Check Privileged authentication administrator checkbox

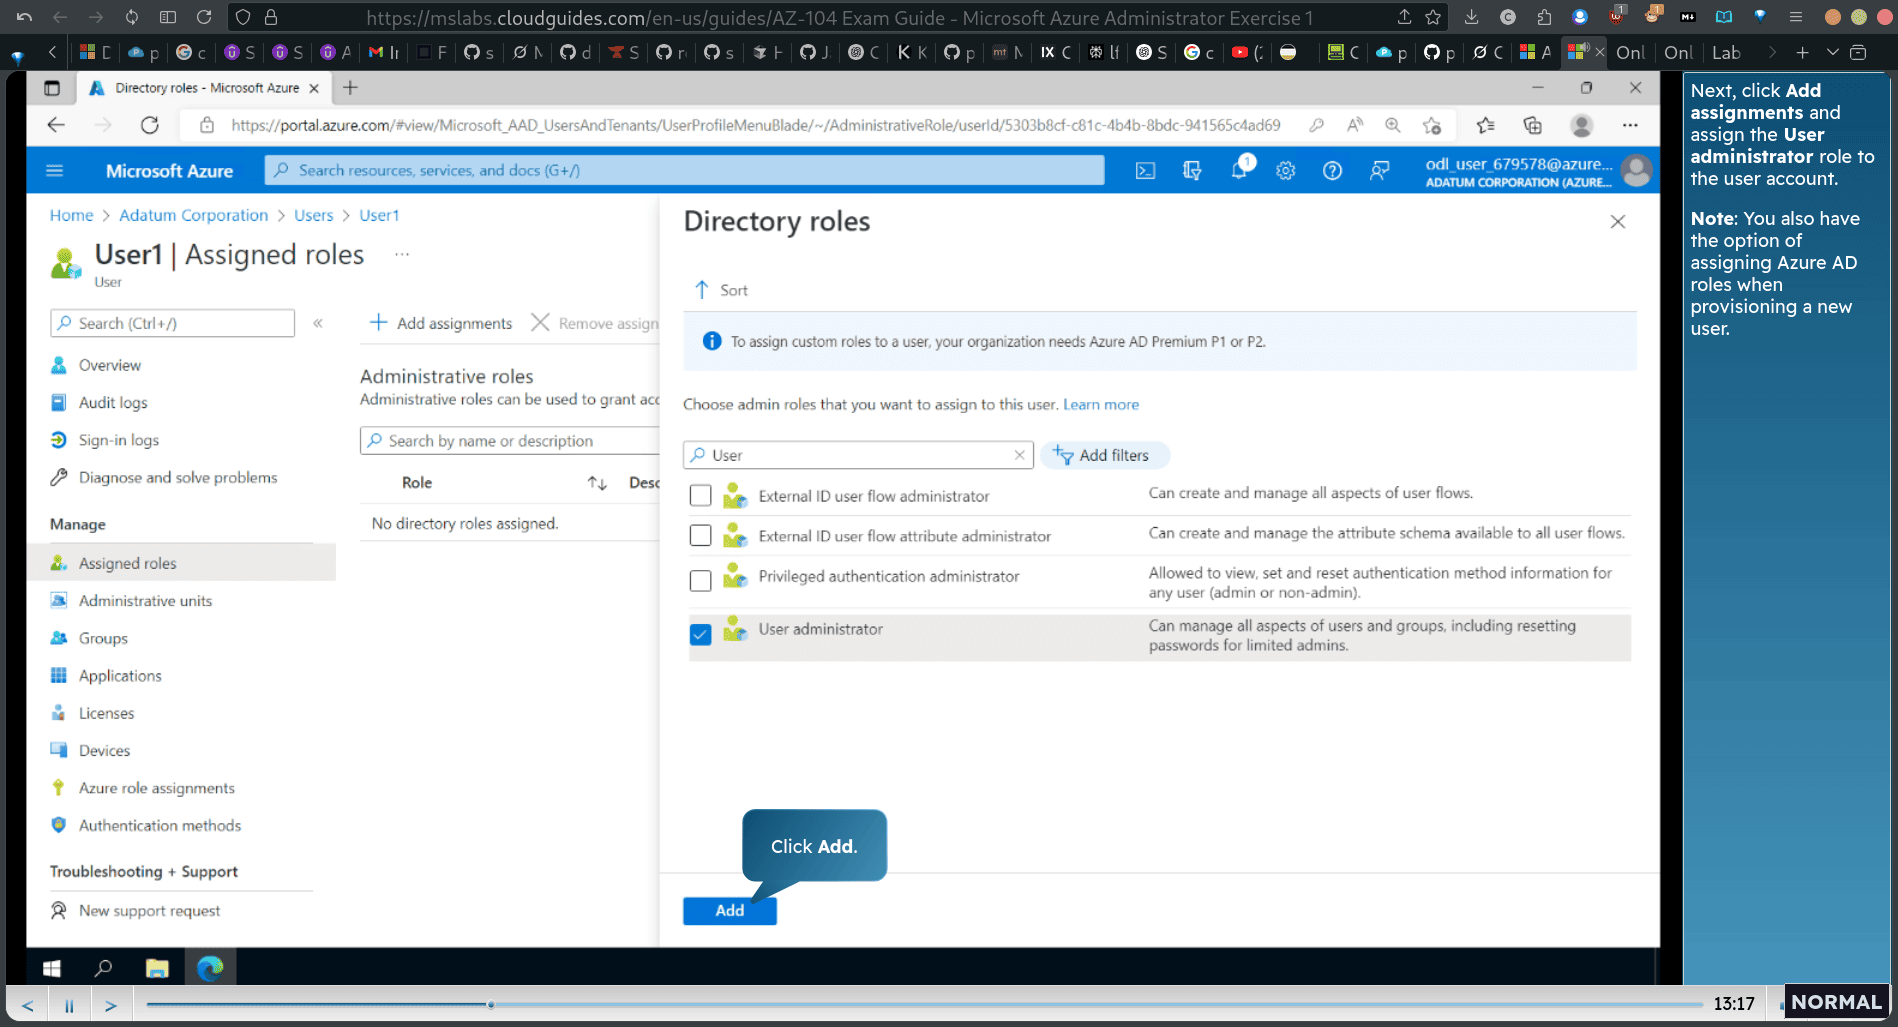[x=700, y=580]
